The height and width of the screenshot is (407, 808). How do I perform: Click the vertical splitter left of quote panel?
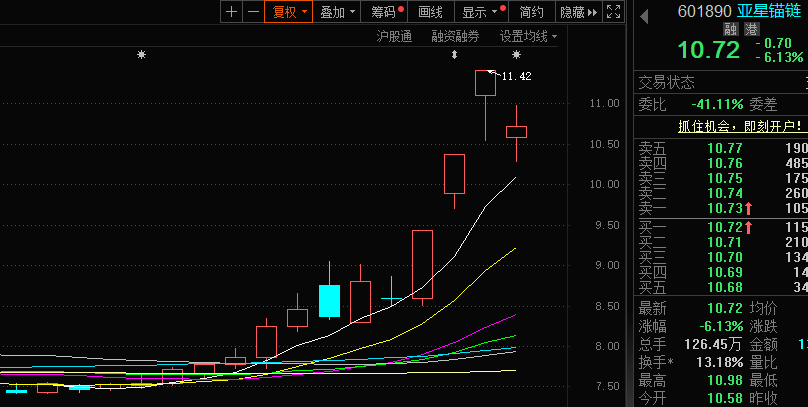click(631, 200)
